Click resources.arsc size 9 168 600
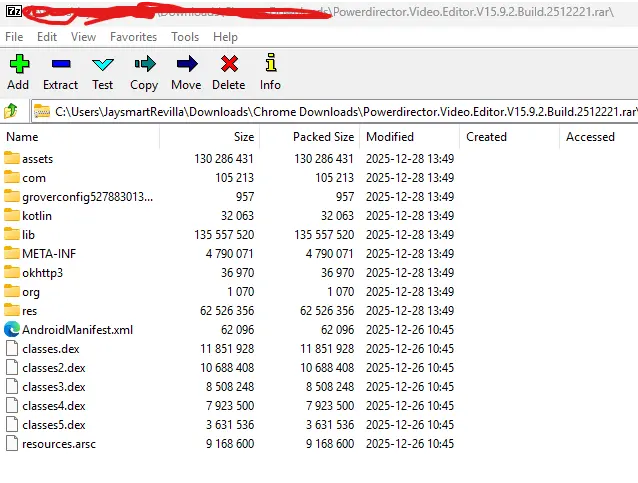This screenshot has width=638, height=483. point(230,444)
